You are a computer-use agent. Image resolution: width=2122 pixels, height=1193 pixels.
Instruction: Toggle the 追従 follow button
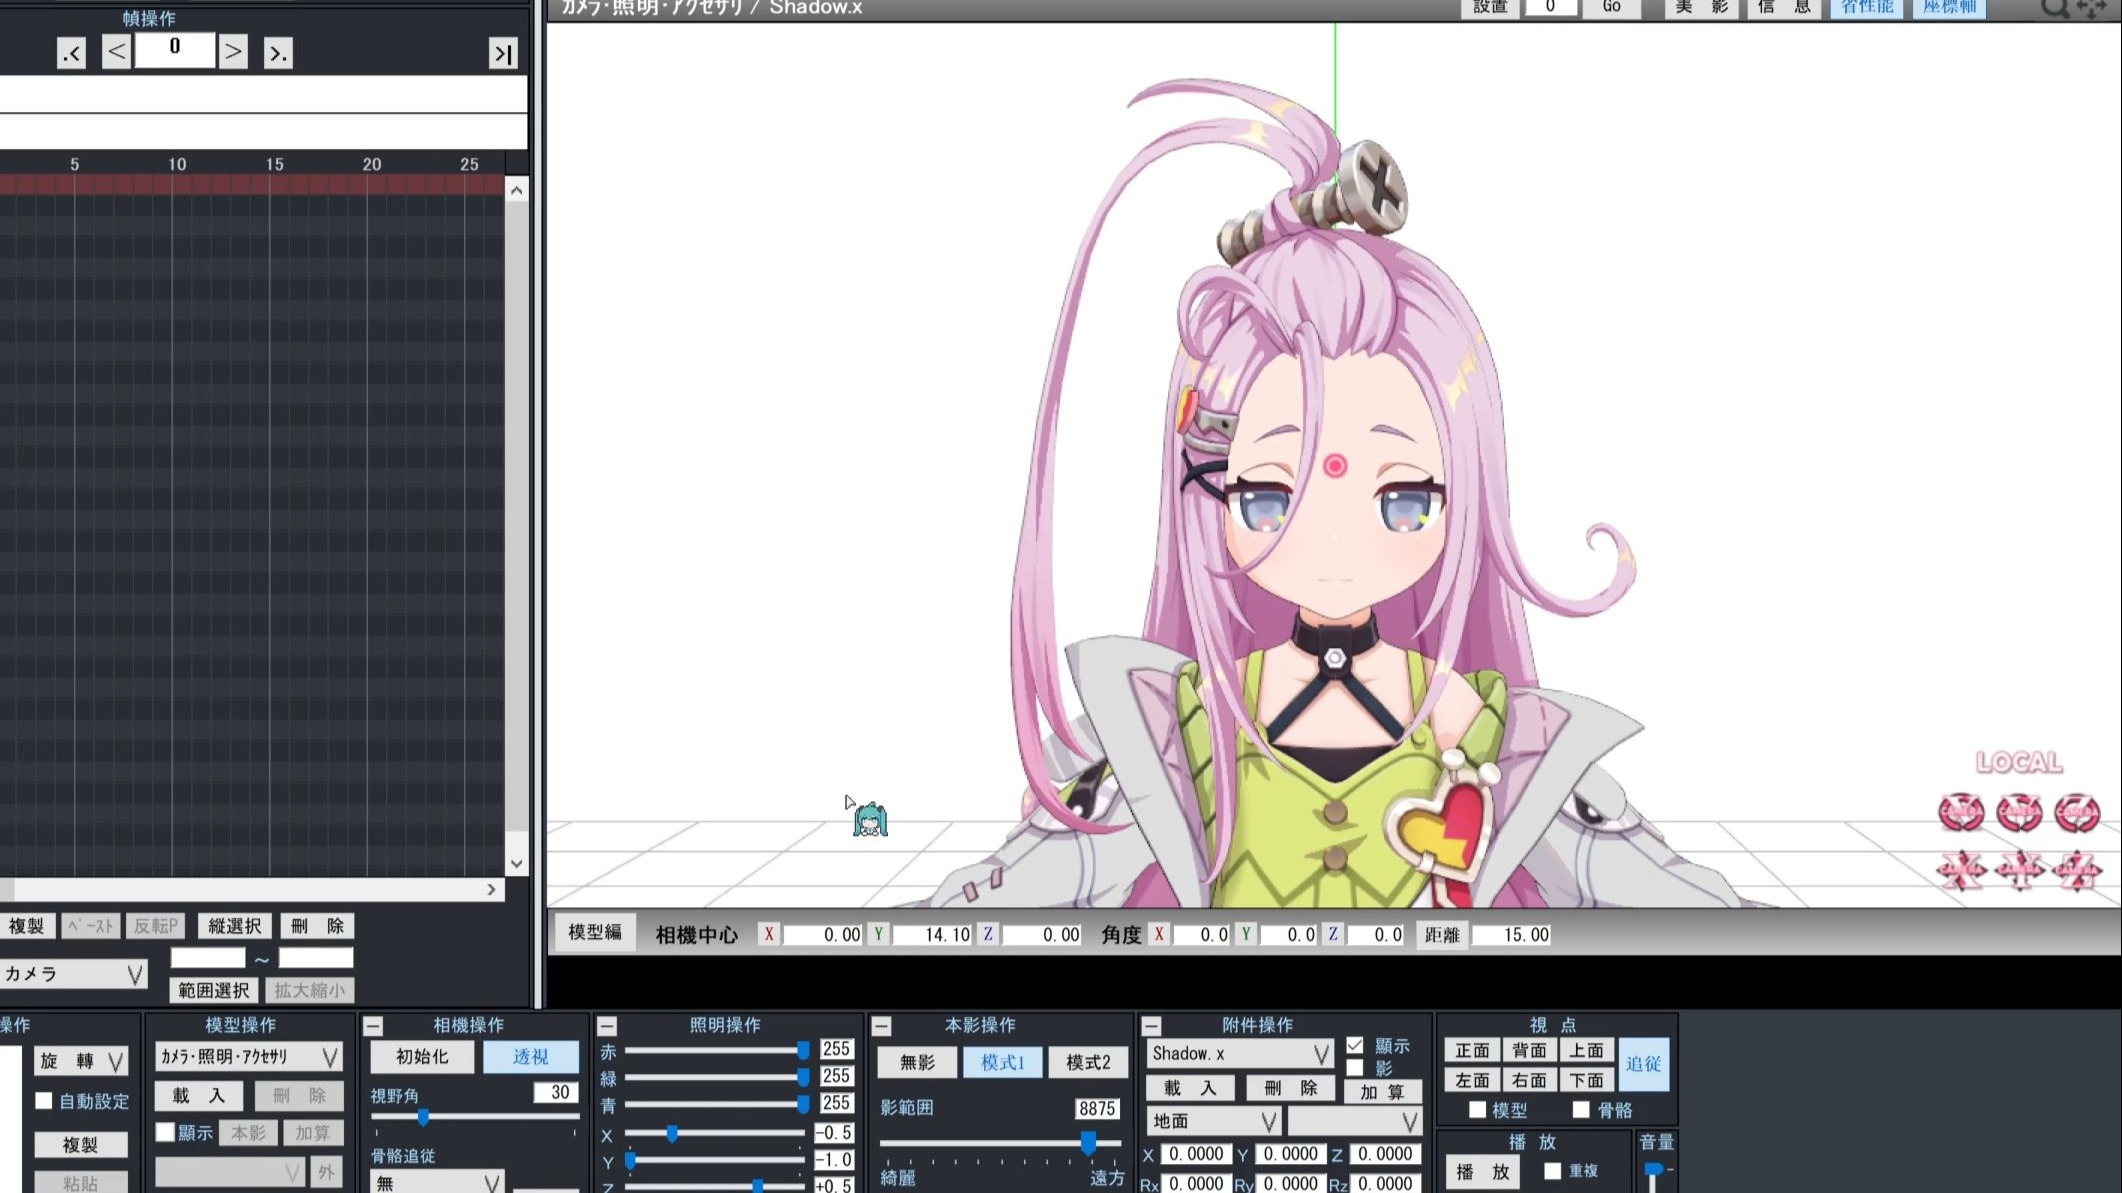pos(1643,1064)
